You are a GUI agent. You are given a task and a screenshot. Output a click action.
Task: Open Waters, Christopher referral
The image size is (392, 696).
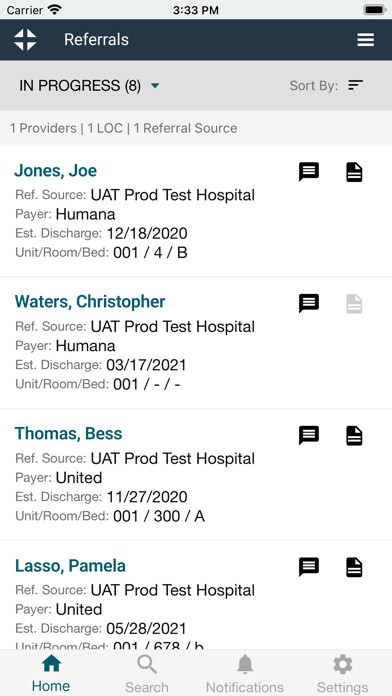pos(90,302)
